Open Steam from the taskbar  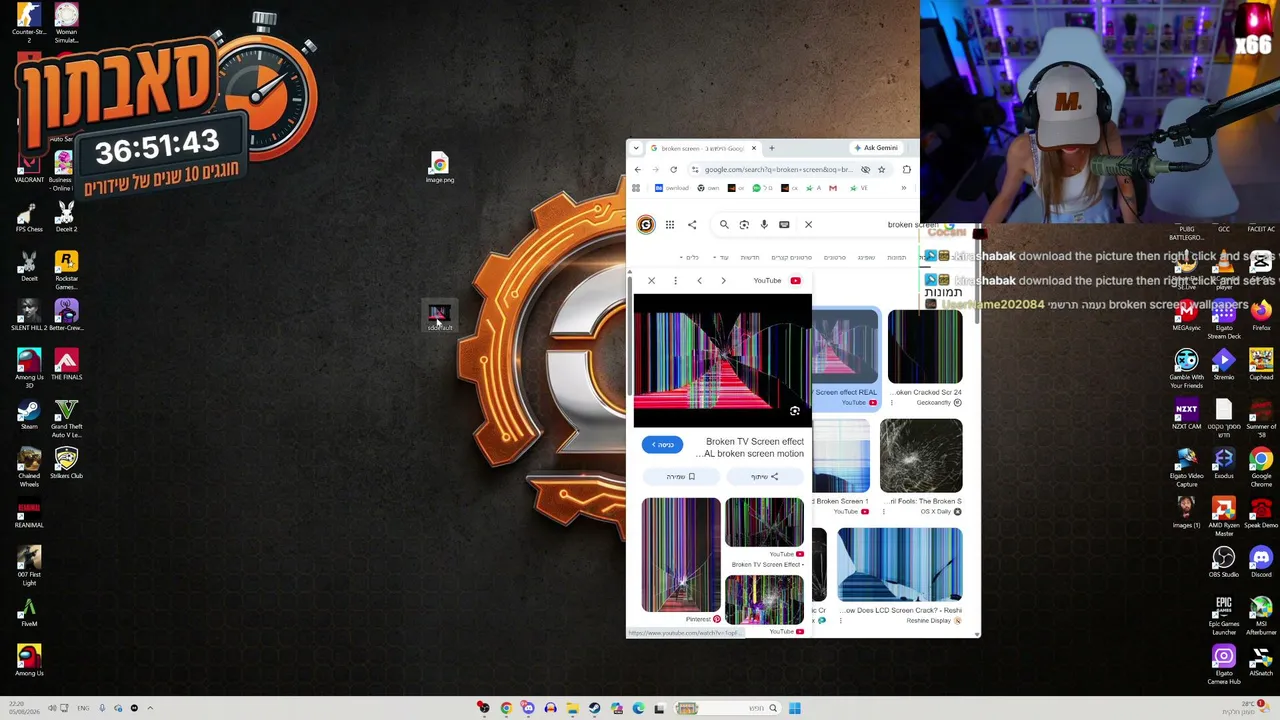point(594,708)
